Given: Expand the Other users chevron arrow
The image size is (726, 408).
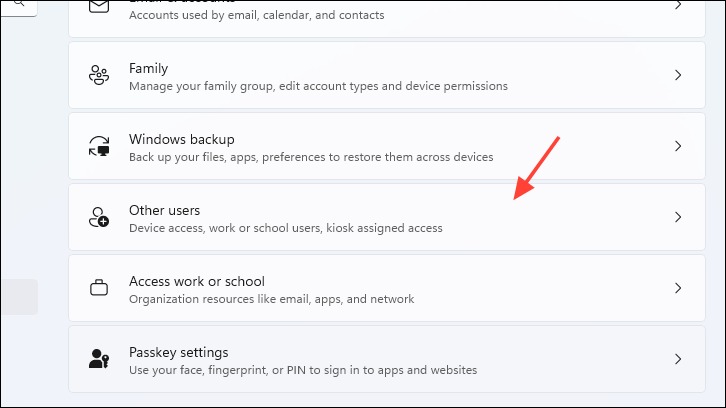Looking at the screenshot, I should point(678,217).
